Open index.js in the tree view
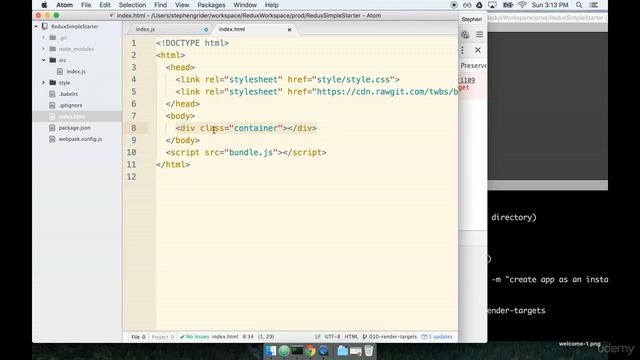The image size is (640, 360). point(76,71)
